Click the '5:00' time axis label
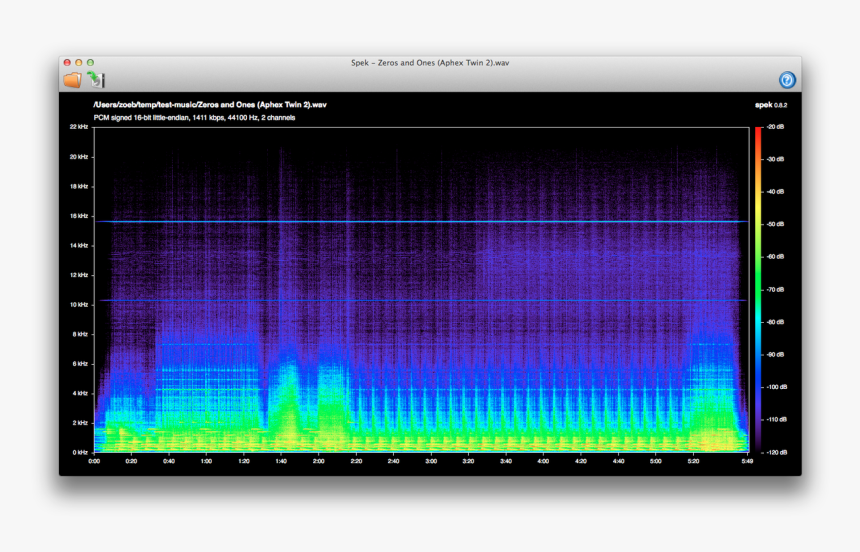 pyautogui.click(x=655, y=461)
